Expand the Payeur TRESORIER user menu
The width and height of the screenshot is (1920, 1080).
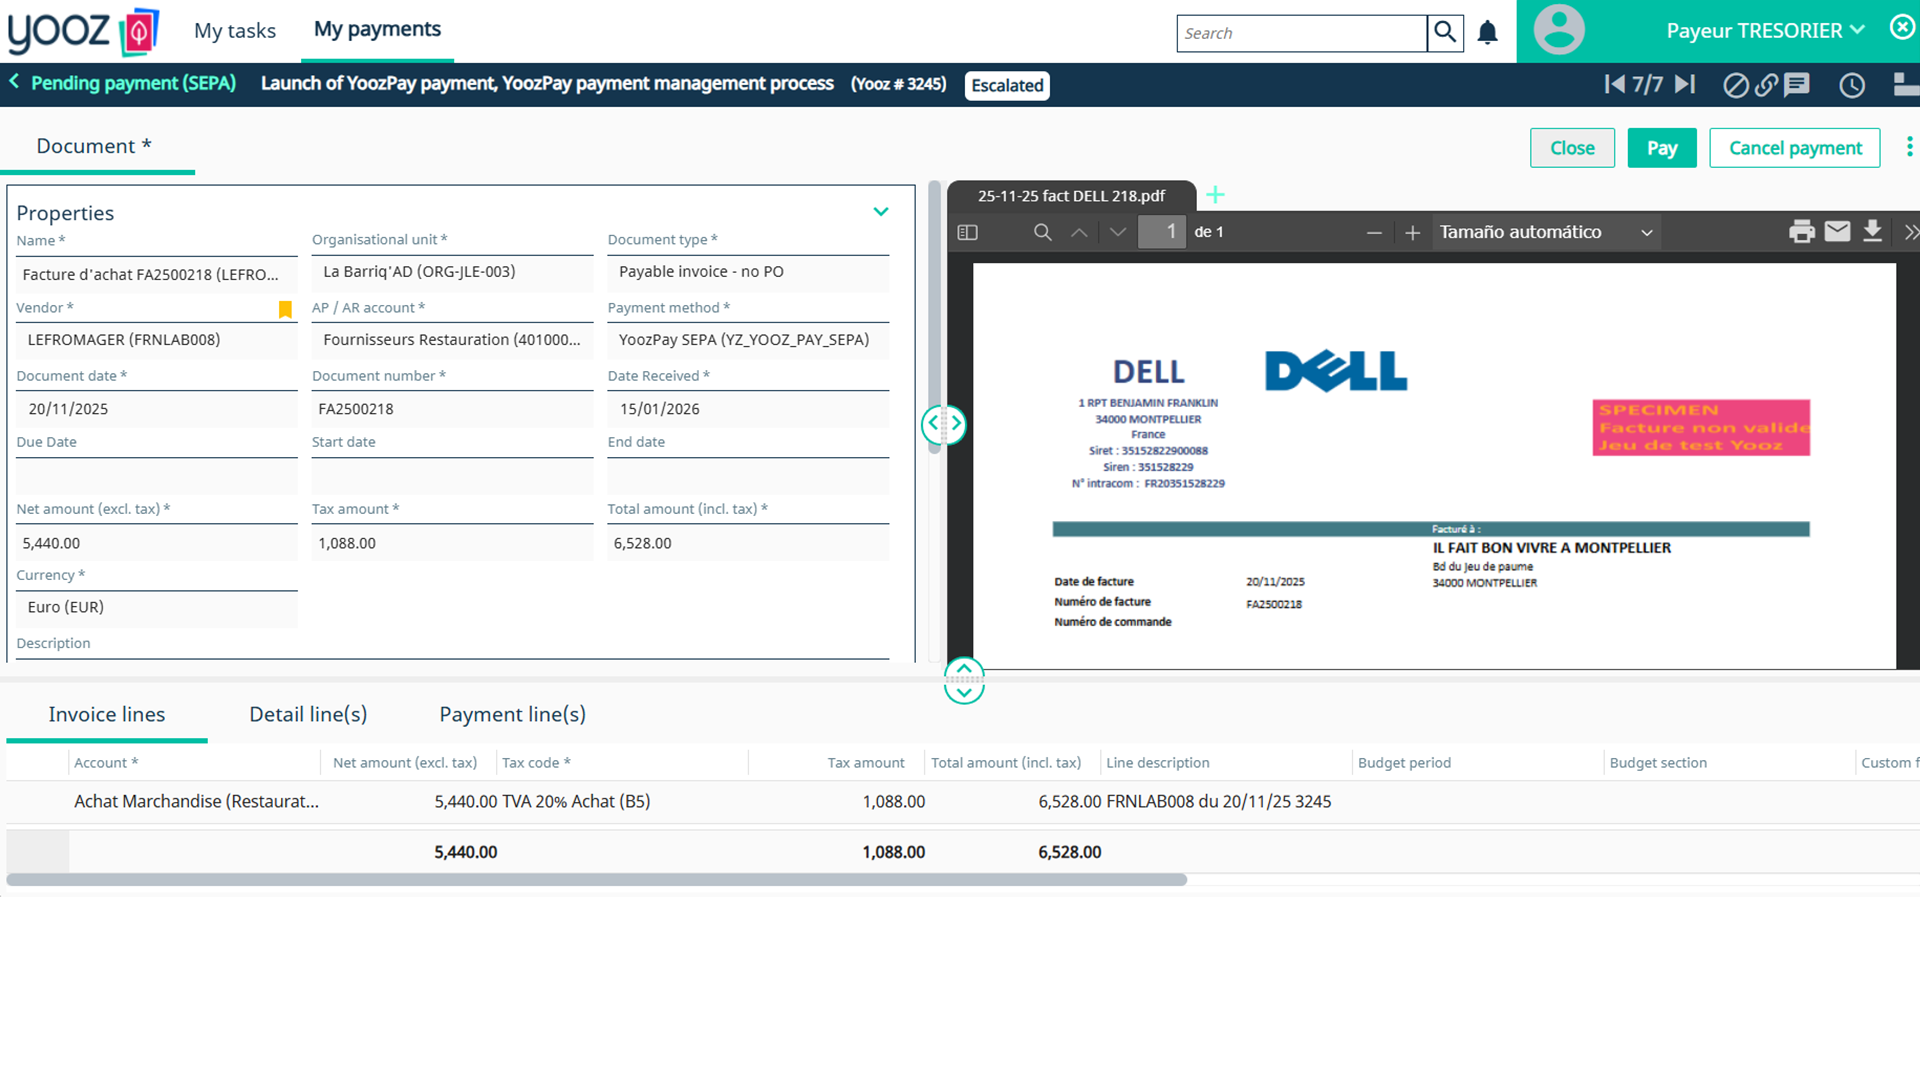[1765, 31]
